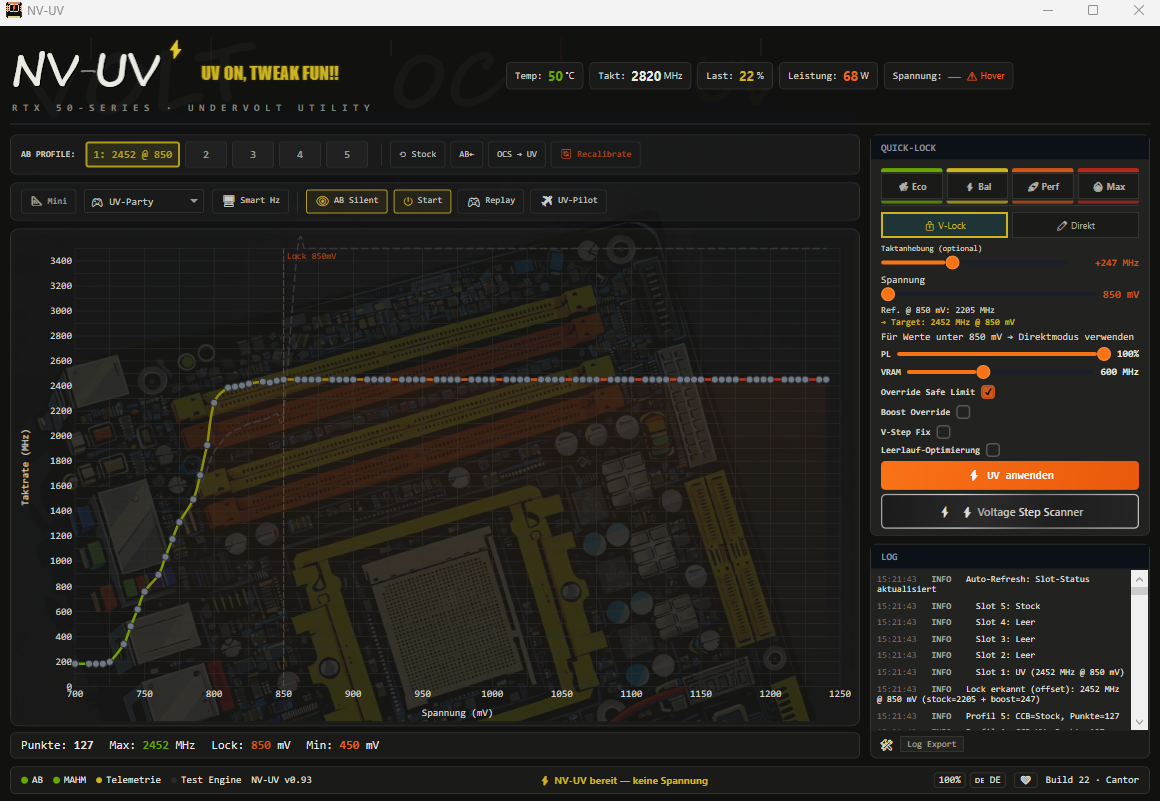1160x801 pixels.
Task: Click the Taktanhebung slider handle
Action: tap(952, 263)
